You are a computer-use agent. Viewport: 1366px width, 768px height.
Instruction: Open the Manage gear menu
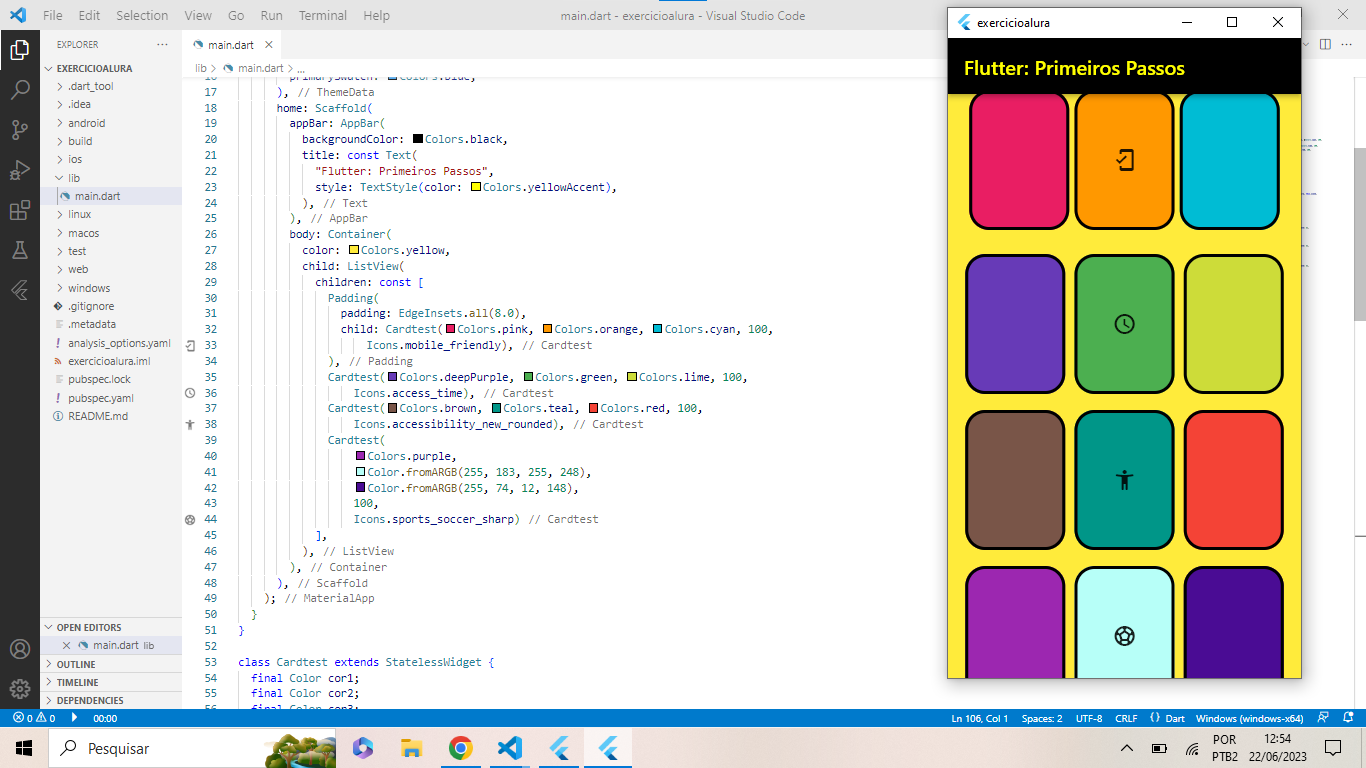point(20,689)
